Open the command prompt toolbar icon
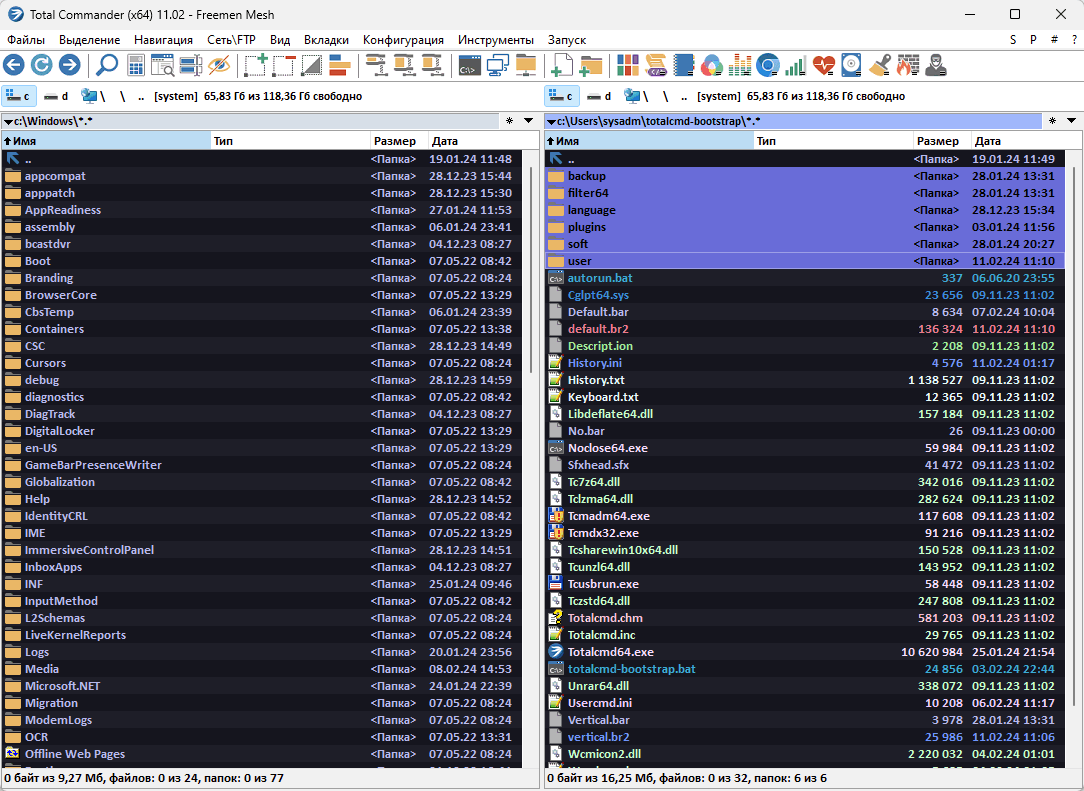The image size is (1084, 791). [x=468, y=66]
